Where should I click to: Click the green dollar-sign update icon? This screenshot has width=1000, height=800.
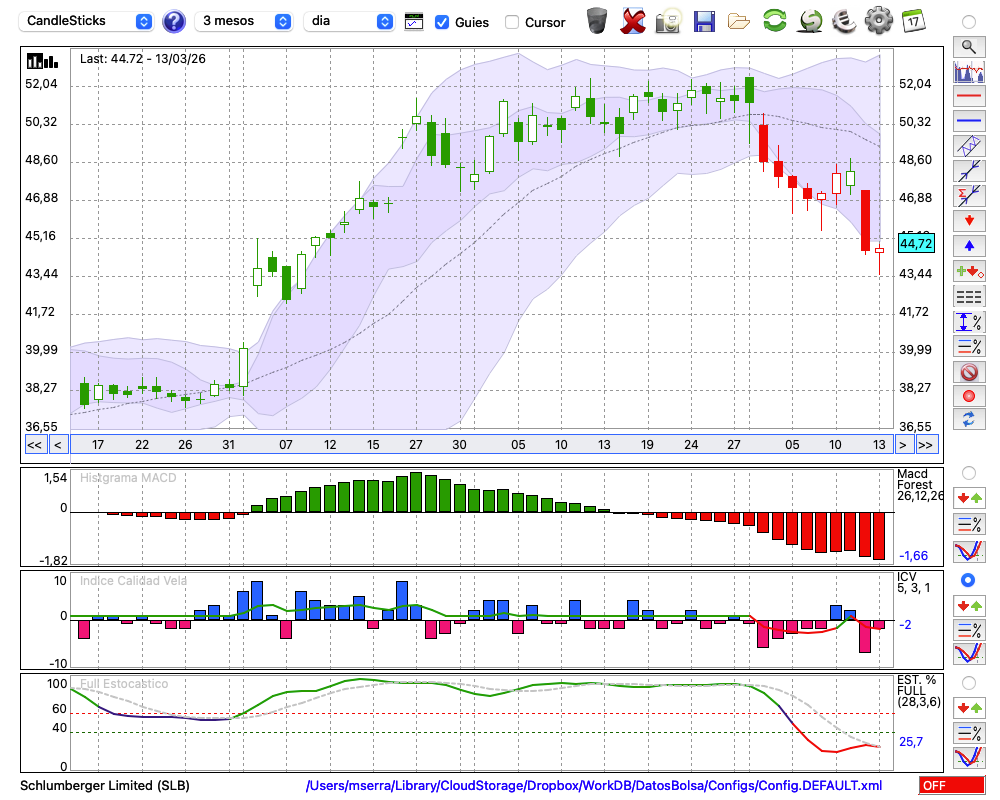(811, 21)
